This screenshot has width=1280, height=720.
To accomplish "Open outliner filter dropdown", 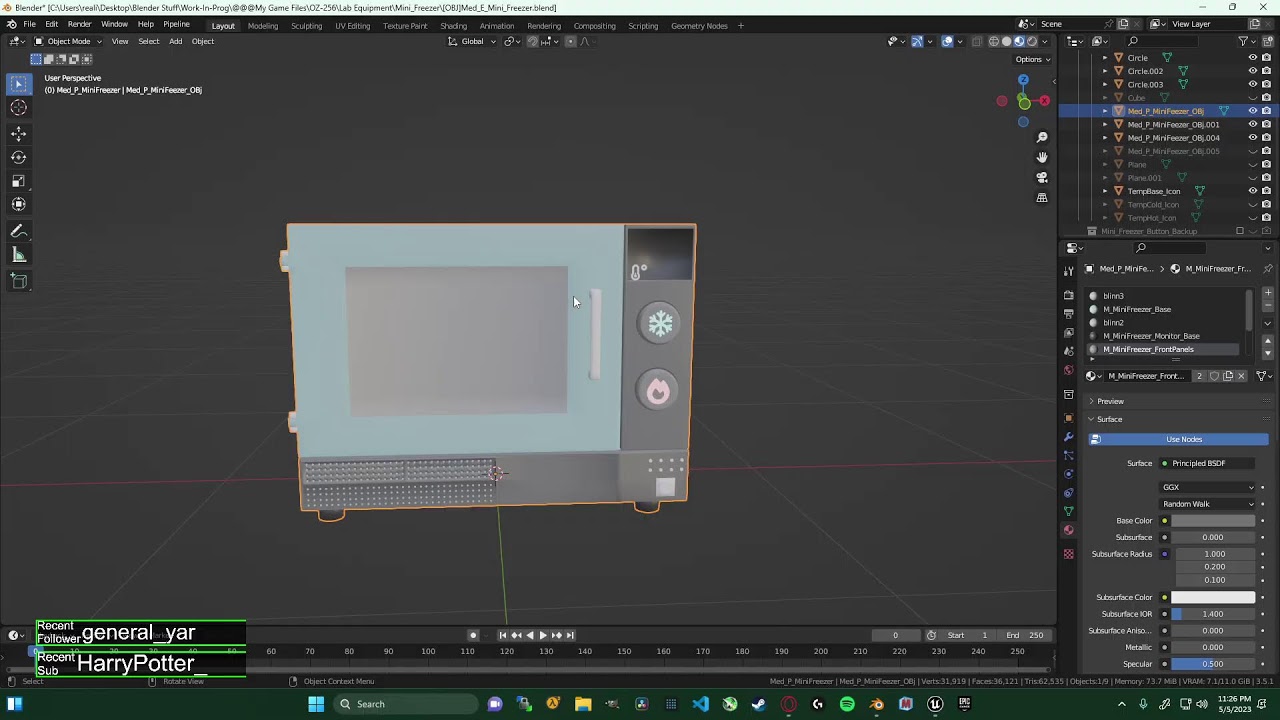I will [1246, 41].
